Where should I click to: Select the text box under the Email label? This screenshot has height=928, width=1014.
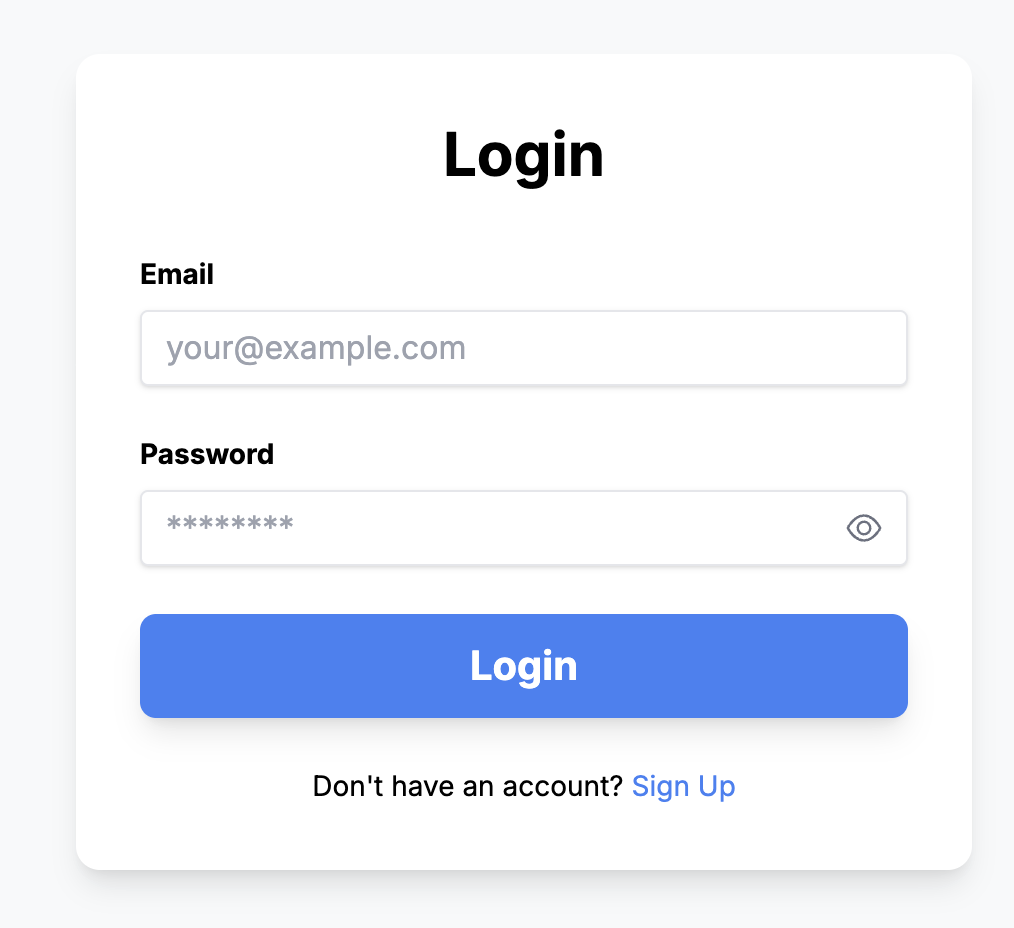point(523,348)
